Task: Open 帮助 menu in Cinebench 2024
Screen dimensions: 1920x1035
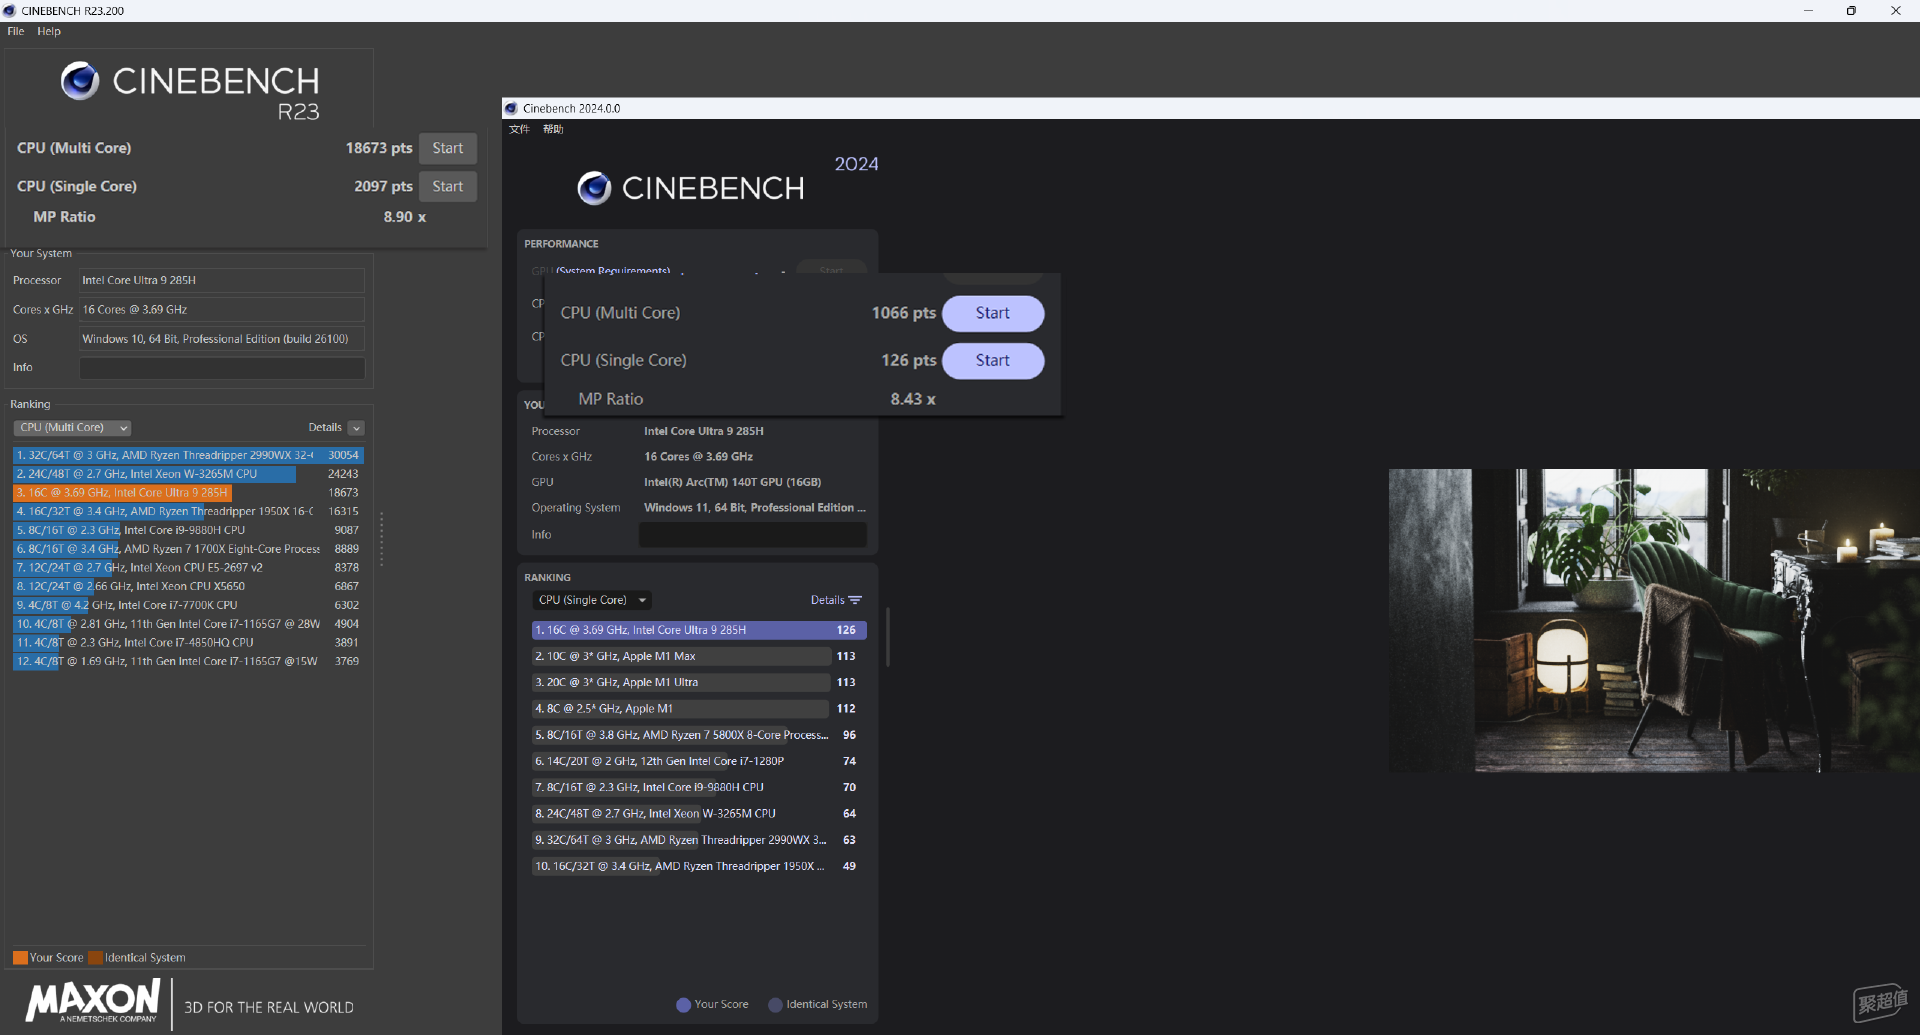Action: click(553, 129)
